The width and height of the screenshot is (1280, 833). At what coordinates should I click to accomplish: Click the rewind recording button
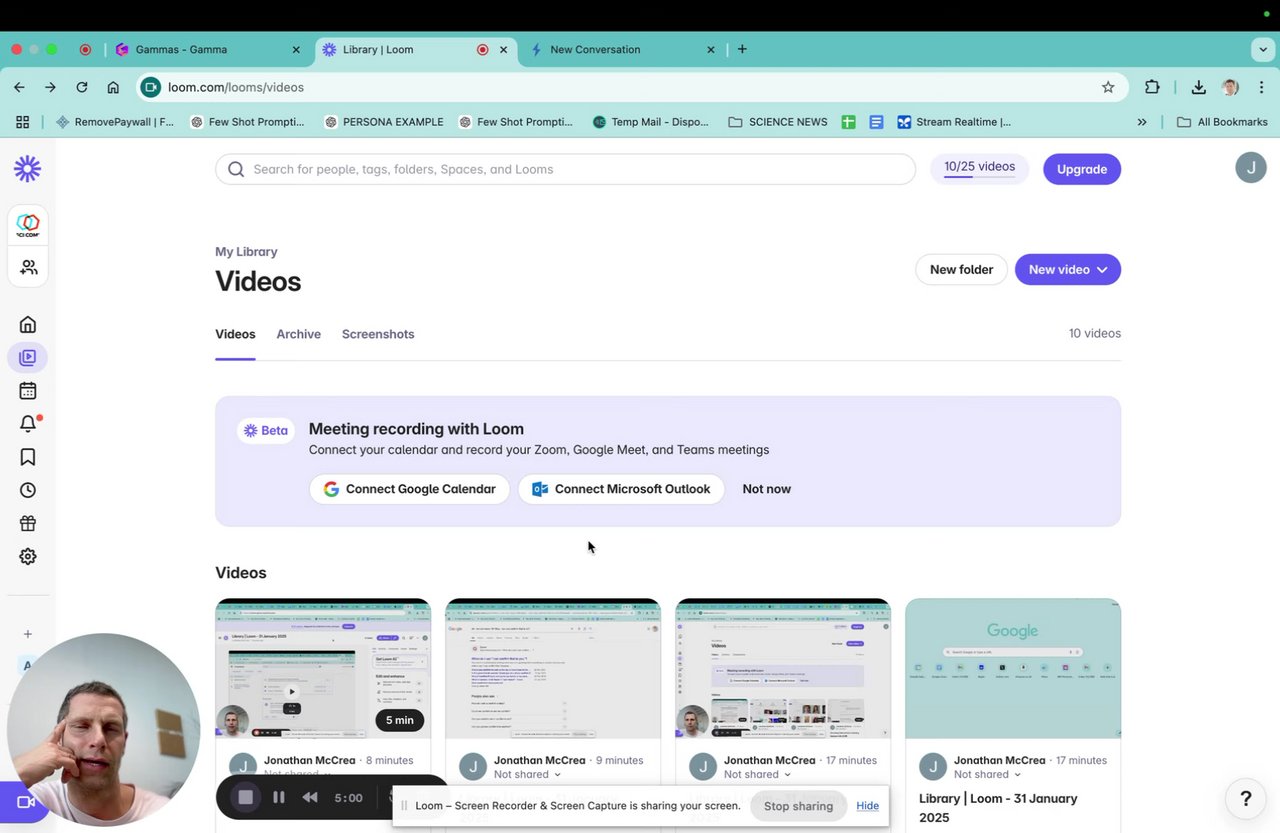tap(310, 797)
